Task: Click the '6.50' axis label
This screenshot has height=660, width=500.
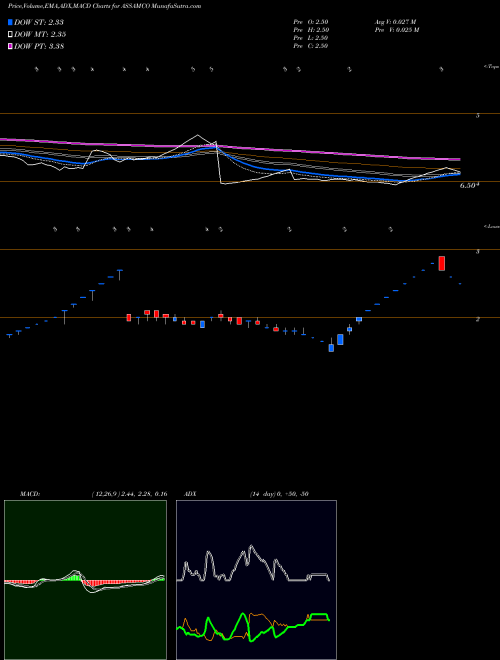Action: (x=470, y=185)
